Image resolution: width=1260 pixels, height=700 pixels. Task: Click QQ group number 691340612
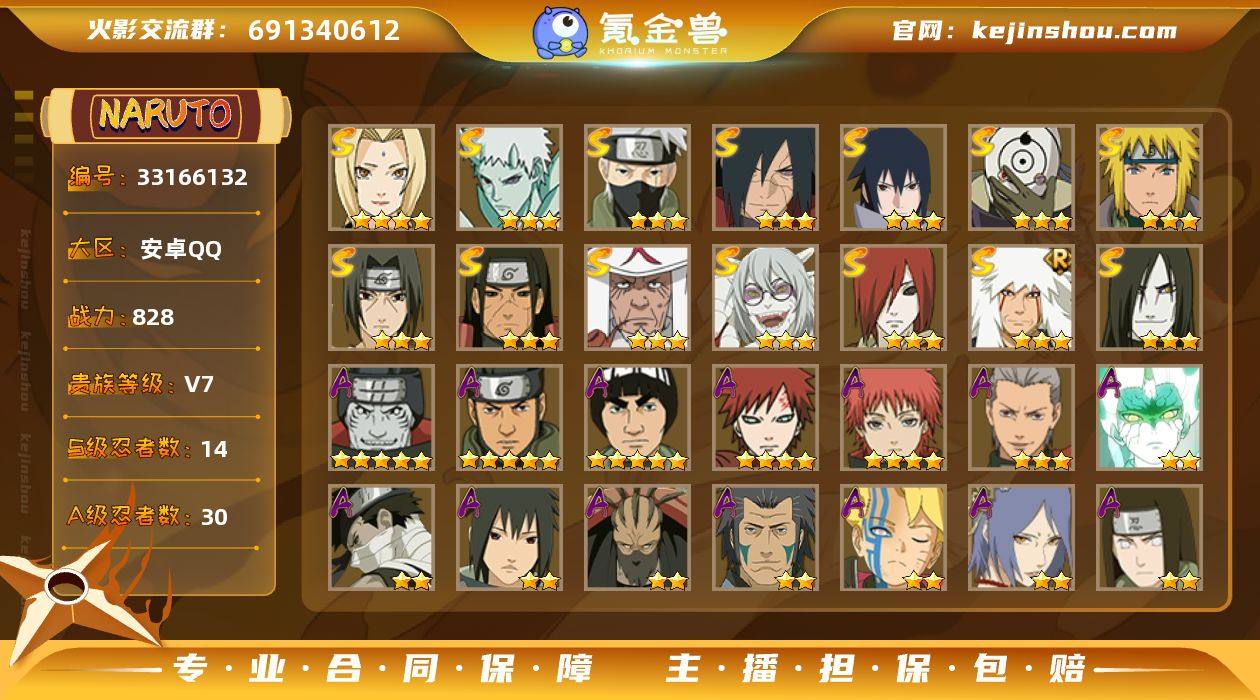pos(324,30)
